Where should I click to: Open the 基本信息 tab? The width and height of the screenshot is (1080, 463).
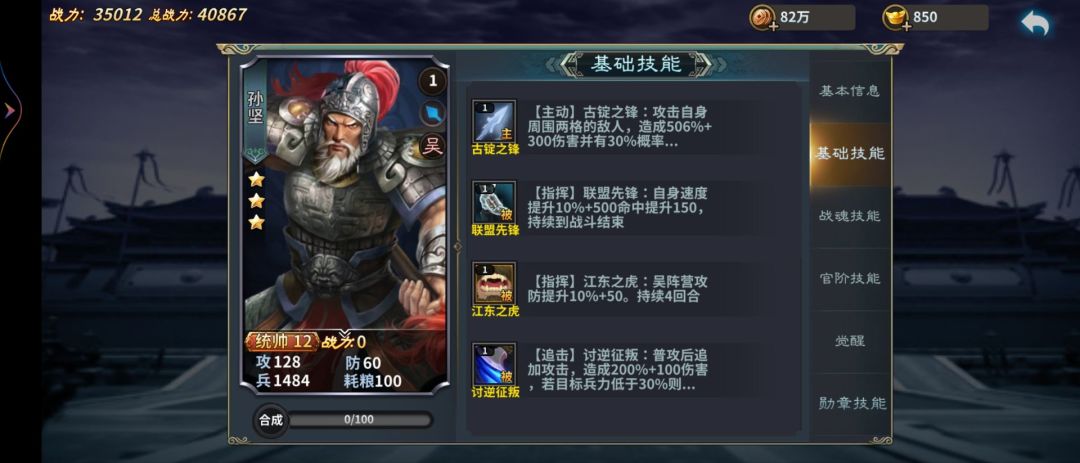[x=849, y=91]
